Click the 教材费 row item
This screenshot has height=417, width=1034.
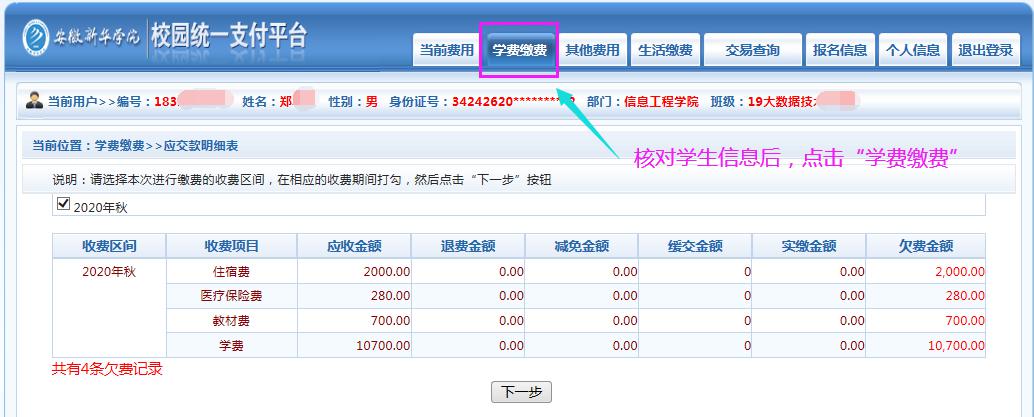tap(232, 321)
